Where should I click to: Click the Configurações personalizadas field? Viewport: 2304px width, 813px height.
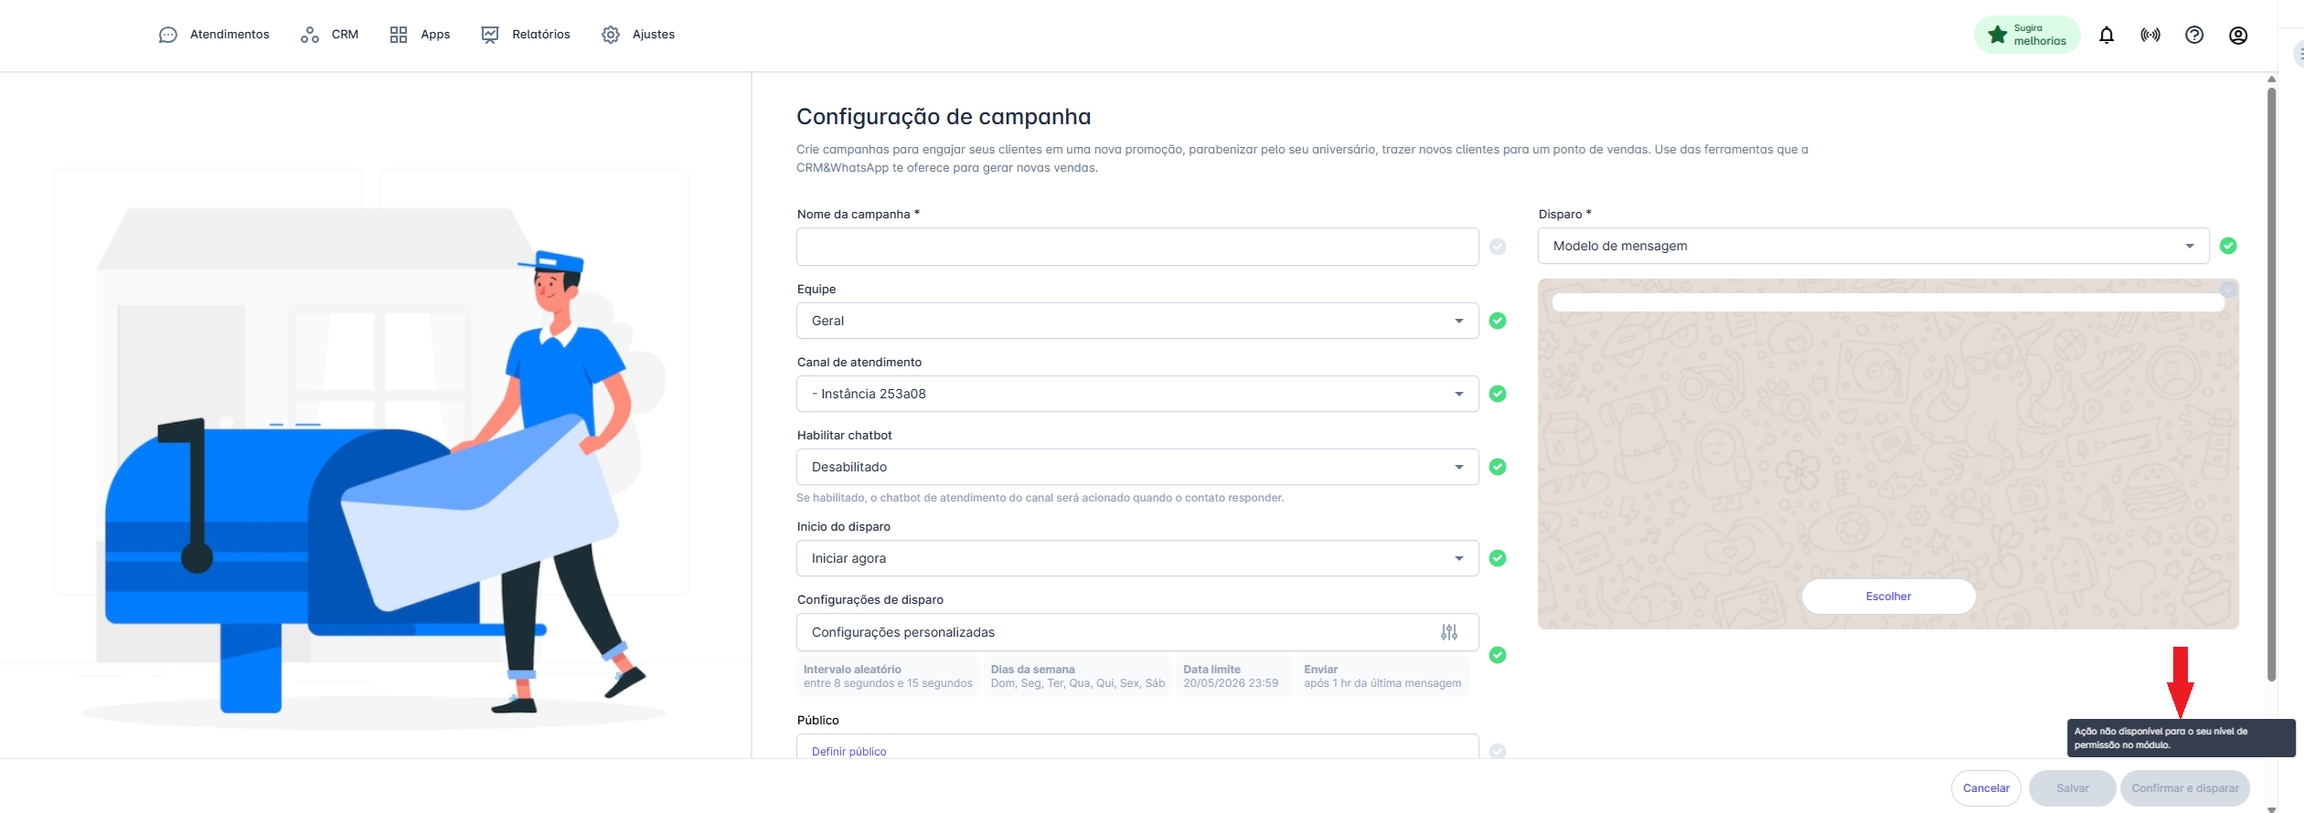1137,632
